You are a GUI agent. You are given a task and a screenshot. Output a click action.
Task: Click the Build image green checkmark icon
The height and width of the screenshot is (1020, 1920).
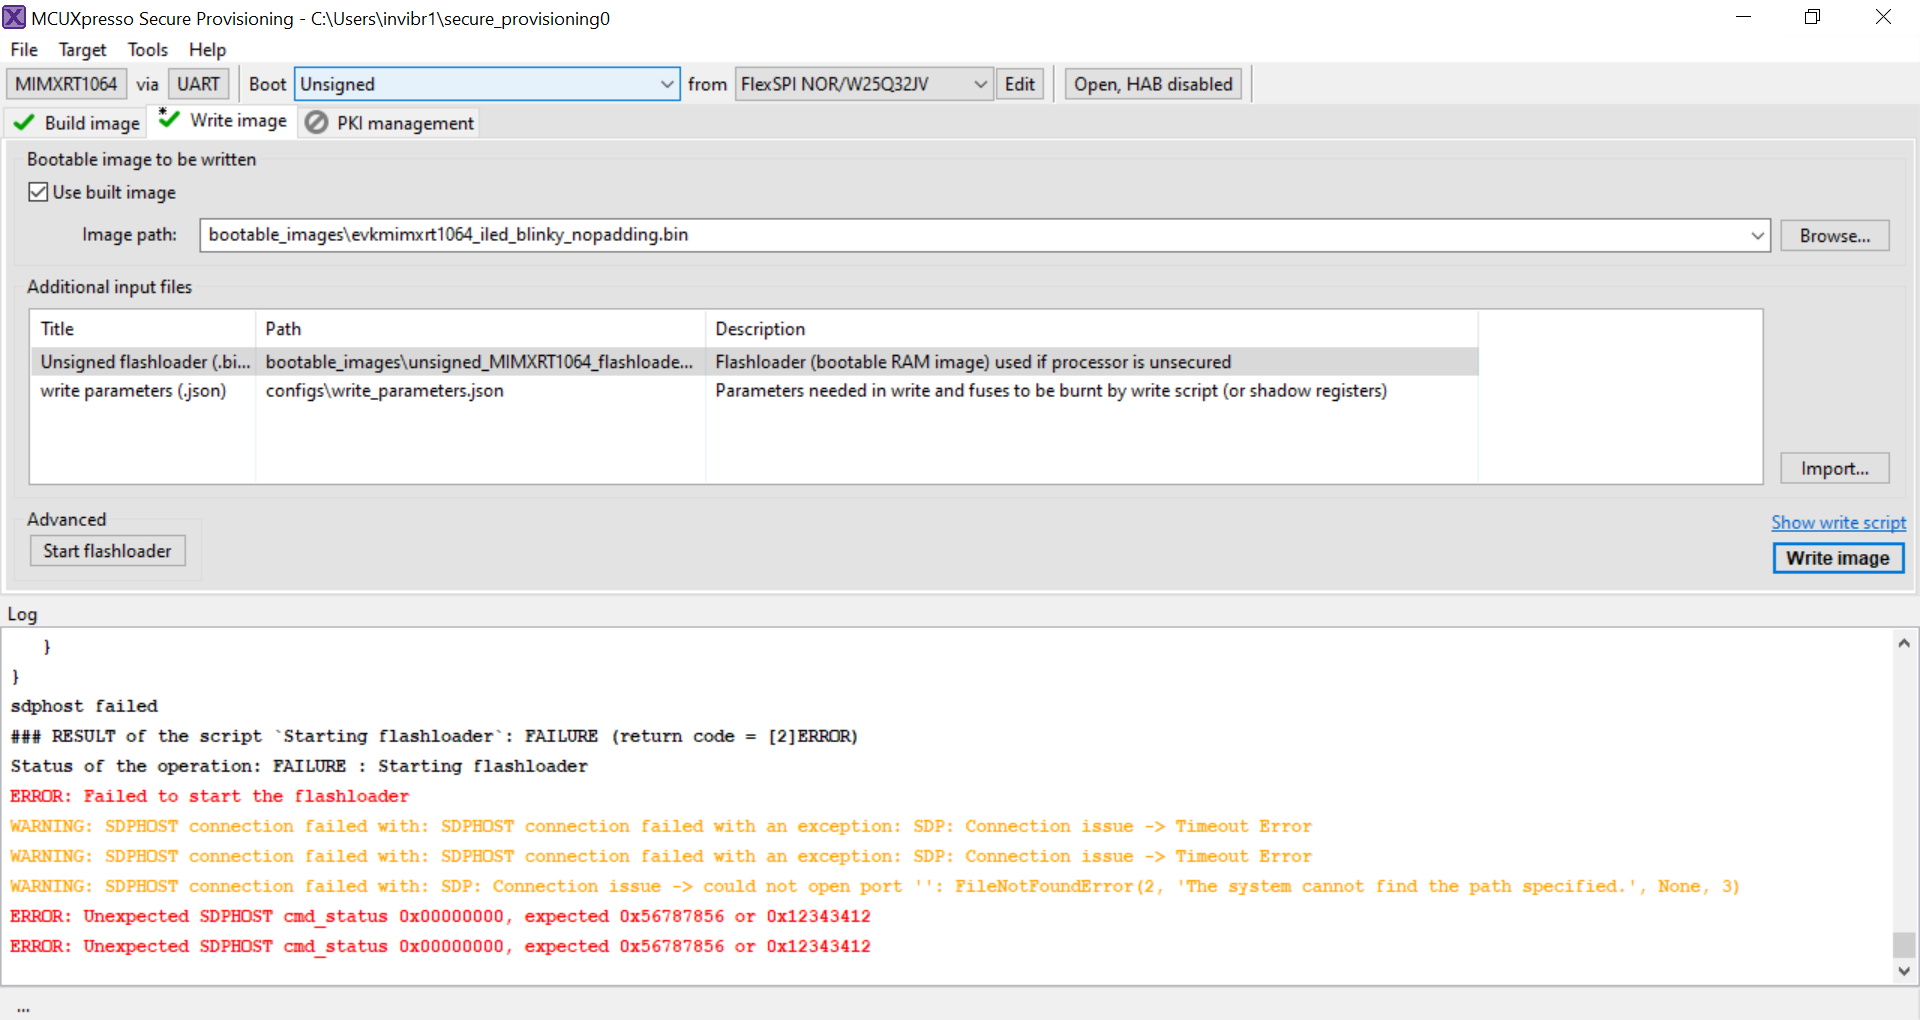point(23,122)
